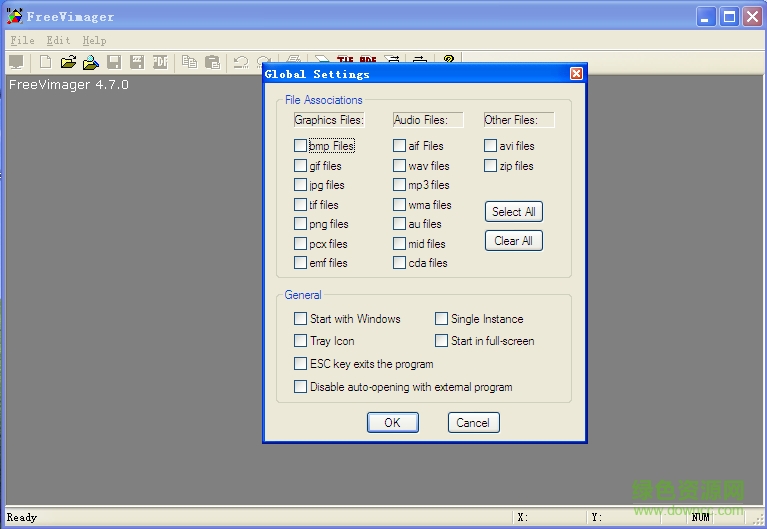767x529 pixels.
Task: Click the second open-folder browse icon
Action: coord(91,62)
